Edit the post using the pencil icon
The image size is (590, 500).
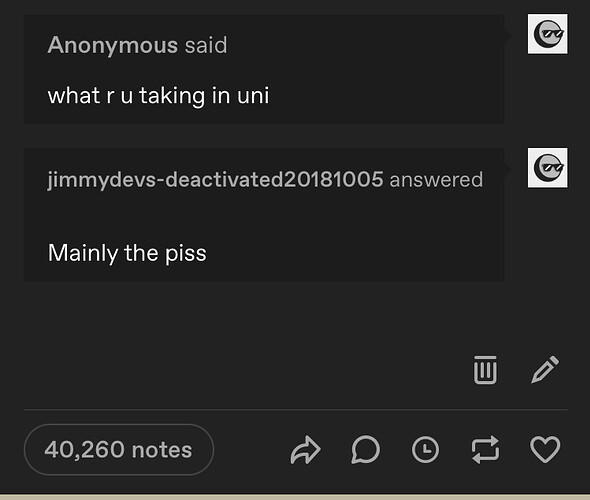(545, 369)
